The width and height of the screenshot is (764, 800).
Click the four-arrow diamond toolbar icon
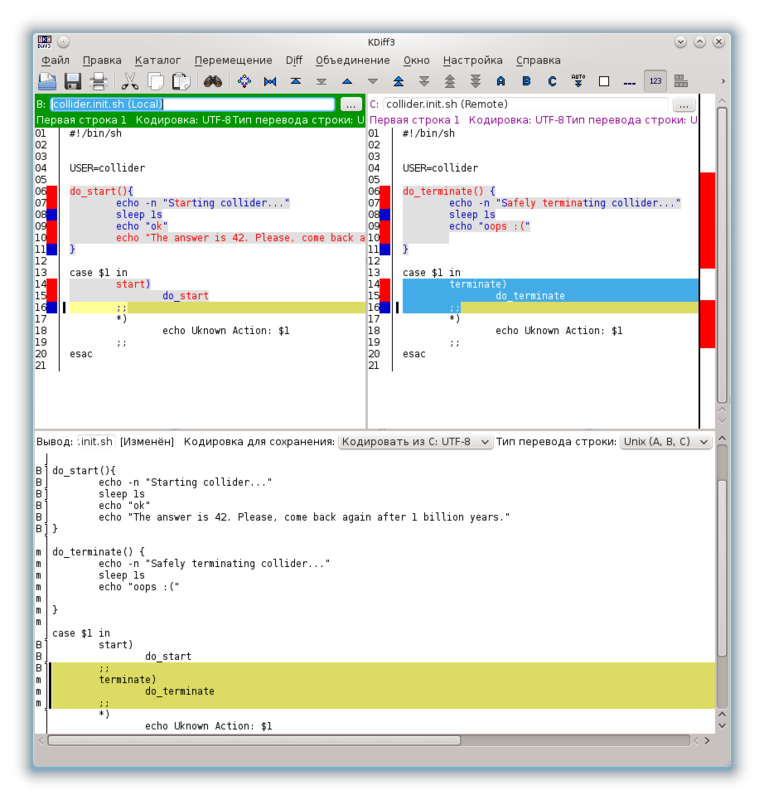point(244,81)
